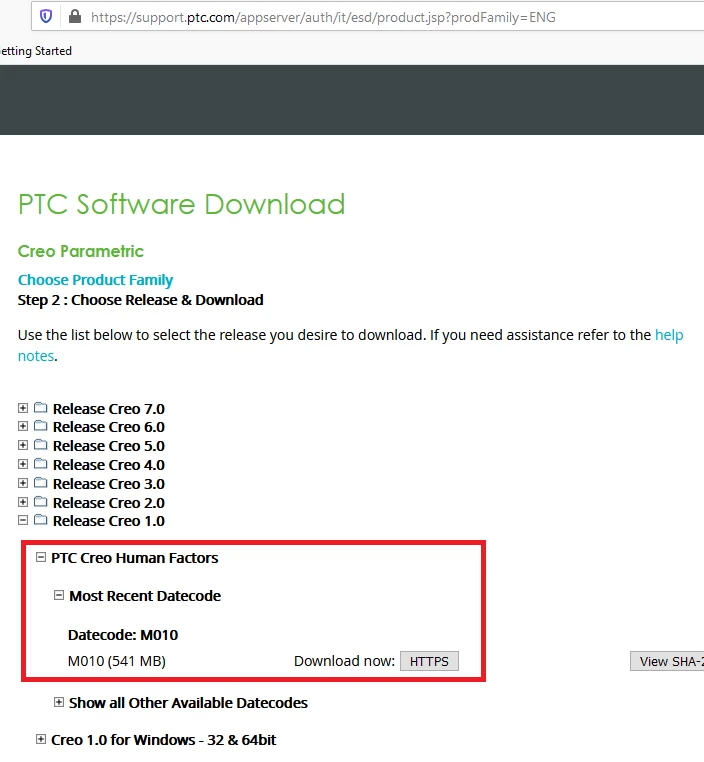
Task: Click folder icon beside Release Creo 7.0
Action: 41,407
